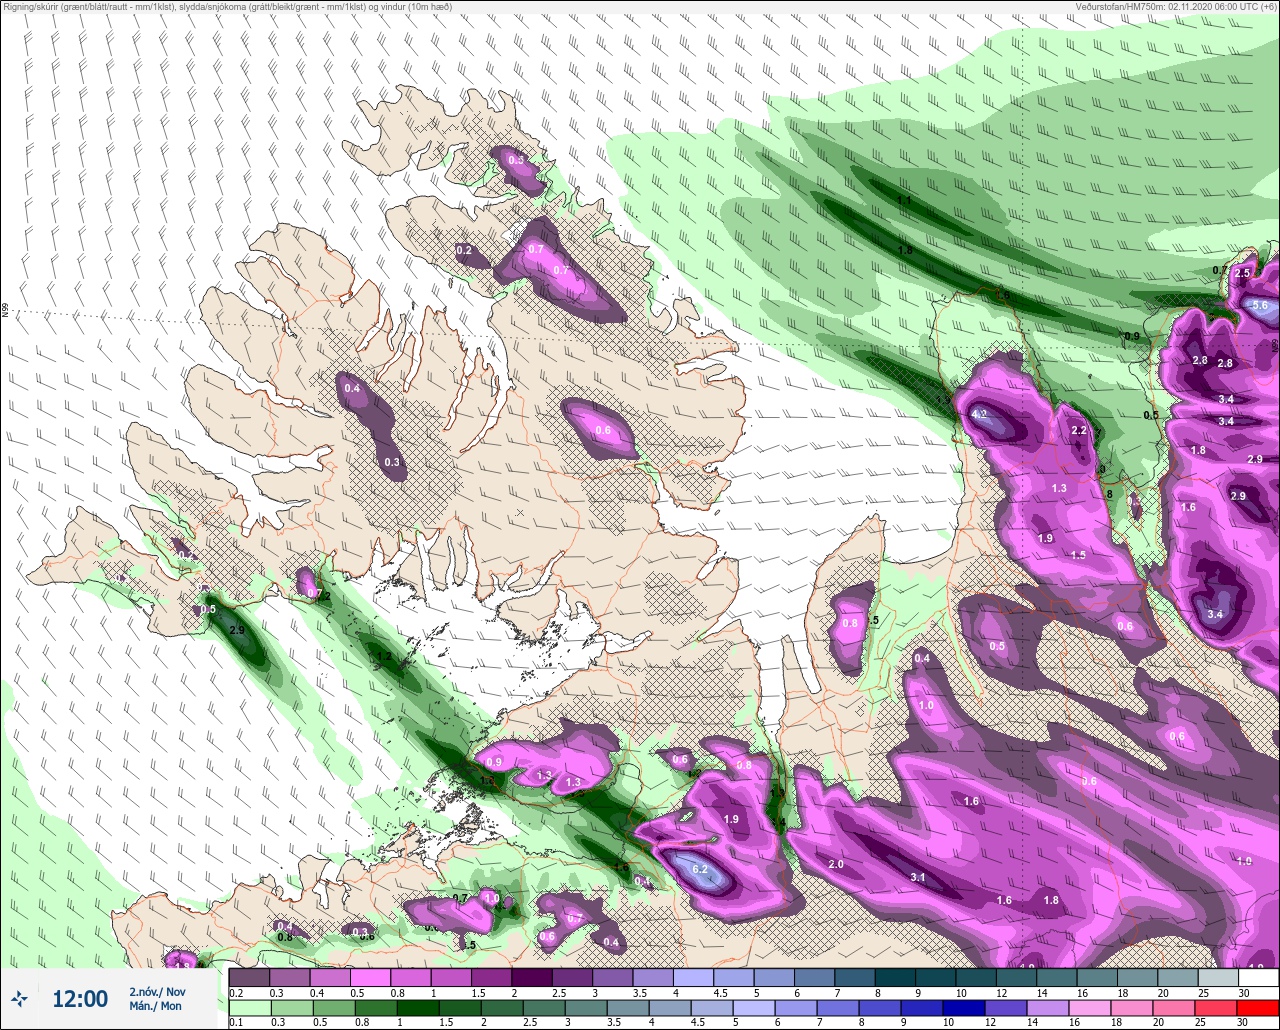Click the 1.1 value in the green rain band
Screen dimensions: 1280x1030
point(904,201)
